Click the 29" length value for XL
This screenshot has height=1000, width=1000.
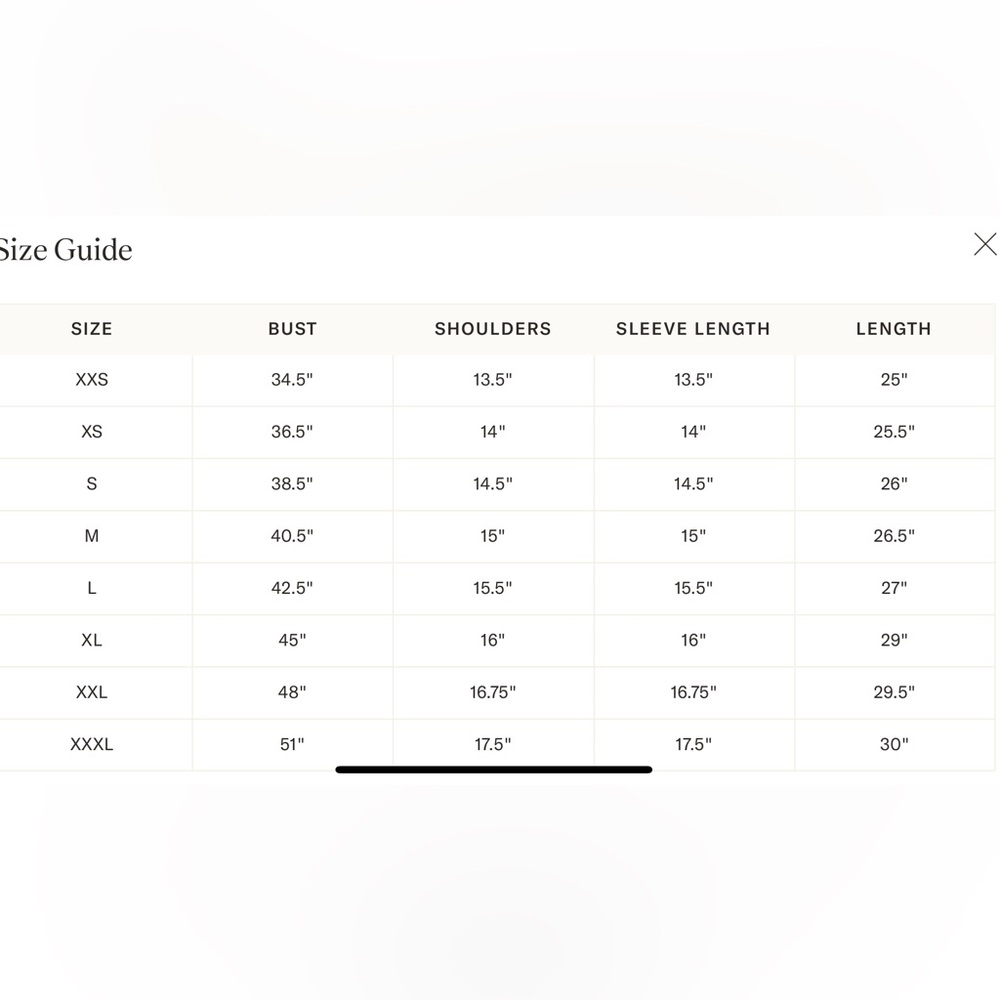893,640
